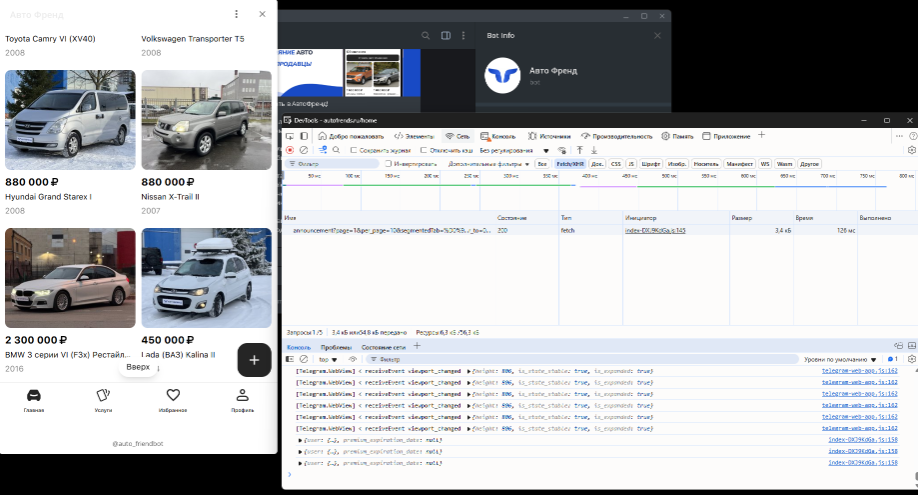Click the search icon in Telegram chat header
Screen dimensions: 918x495
click(x=425, y=36)
